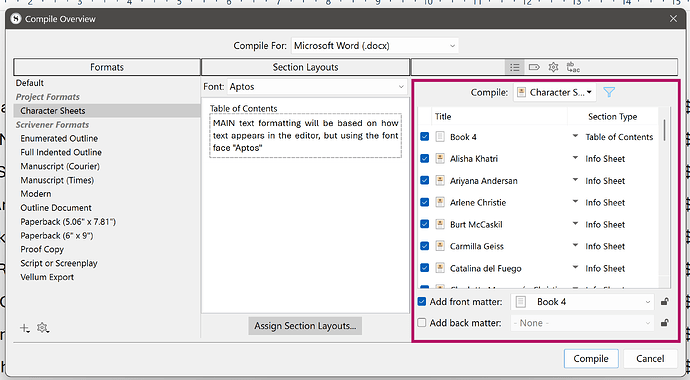
Task: Uncheck the Arlene Christie include checkbox
Action: click(424, 202)
